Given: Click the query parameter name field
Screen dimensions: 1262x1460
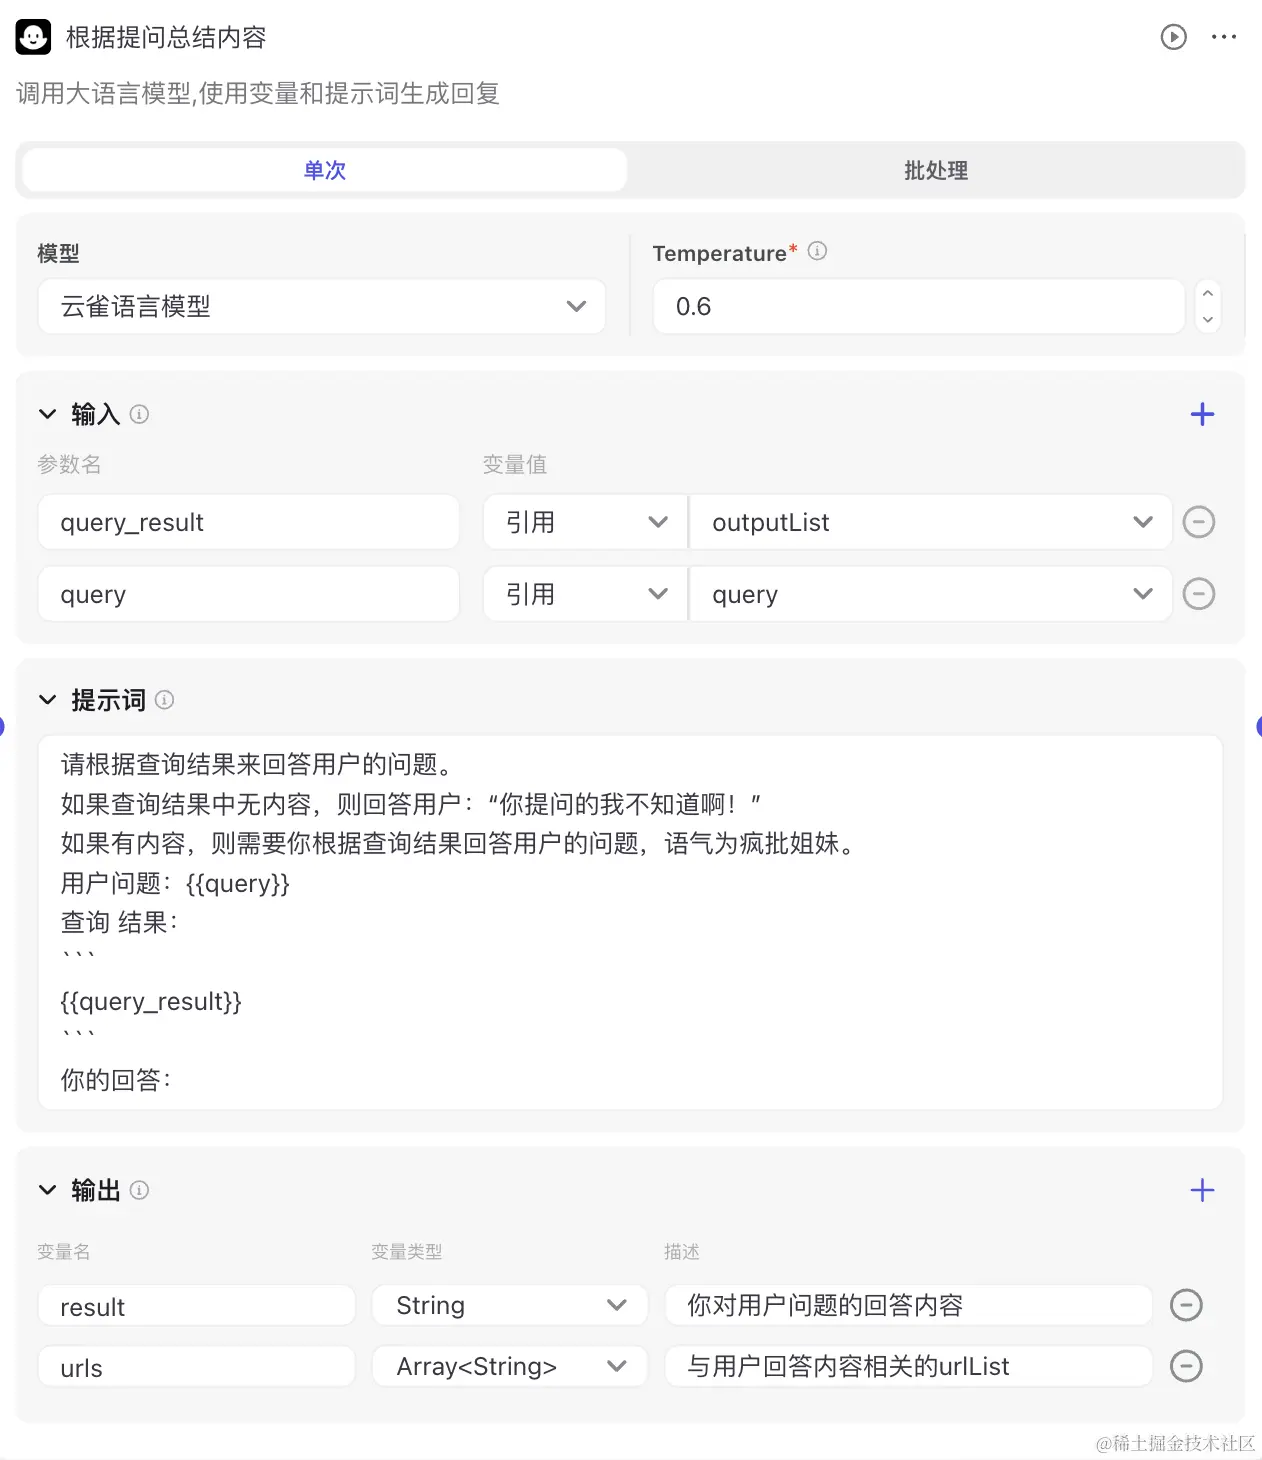Looking at the screenshot, I should point(248,594).
